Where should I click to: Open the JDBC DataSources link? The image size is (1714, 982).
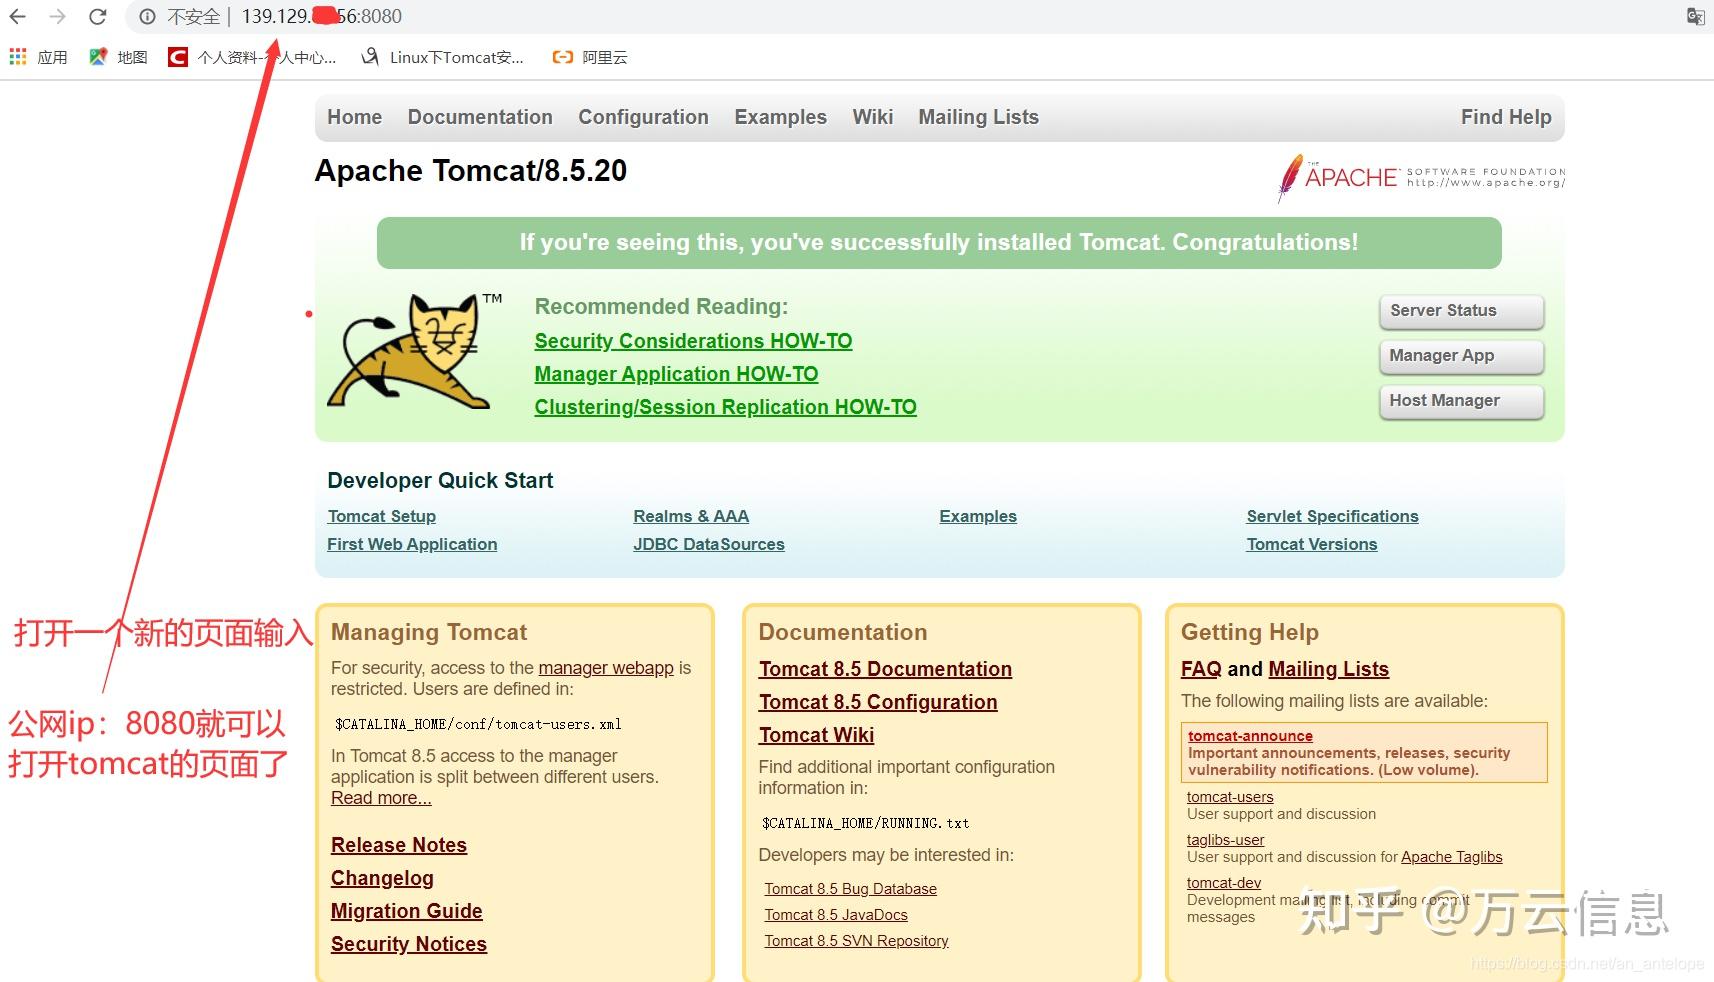click(708, 544)
